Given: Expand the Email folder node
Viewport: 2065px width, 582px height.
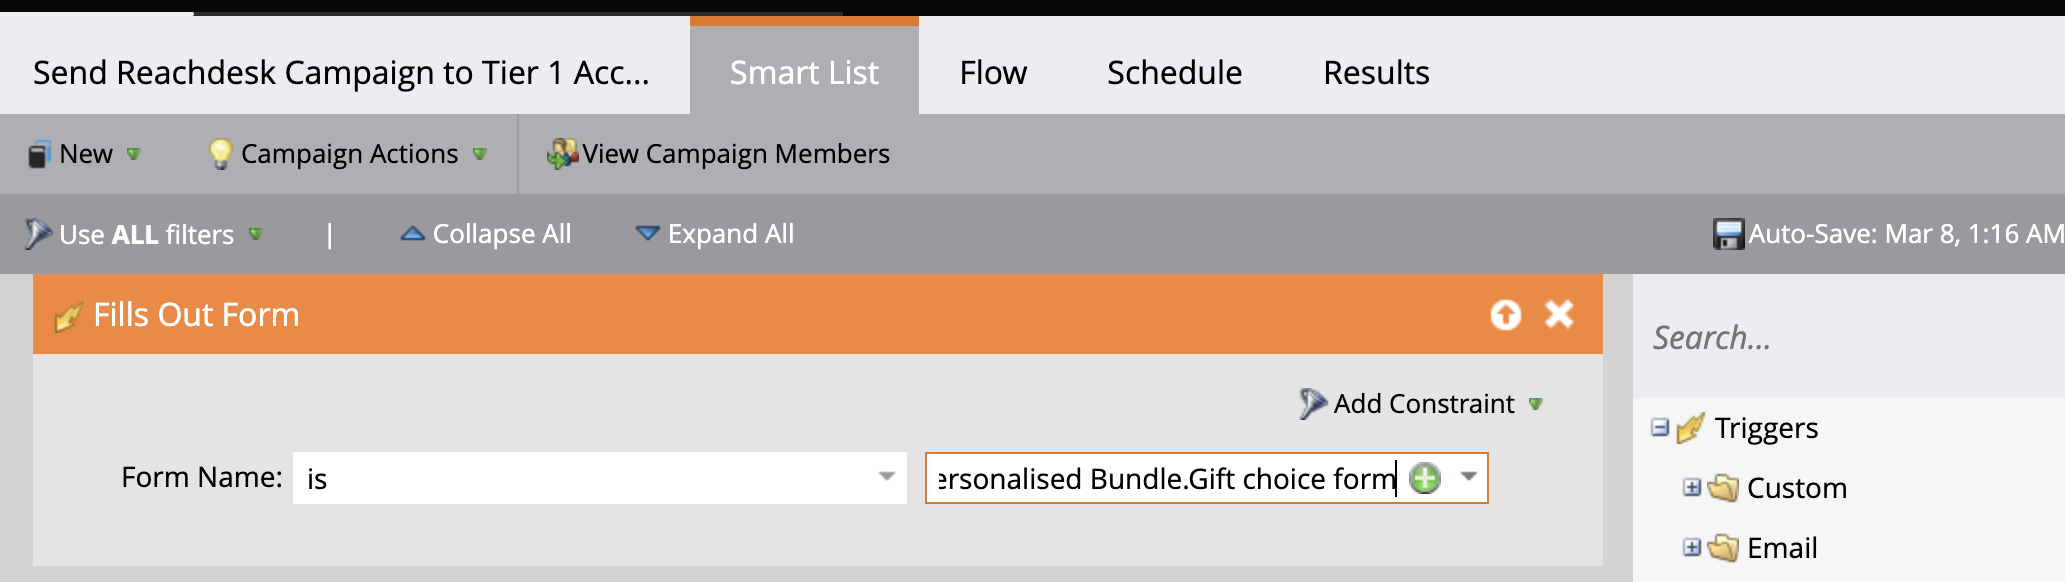Looking at the screenshot, I should (x=1691, y=547).
